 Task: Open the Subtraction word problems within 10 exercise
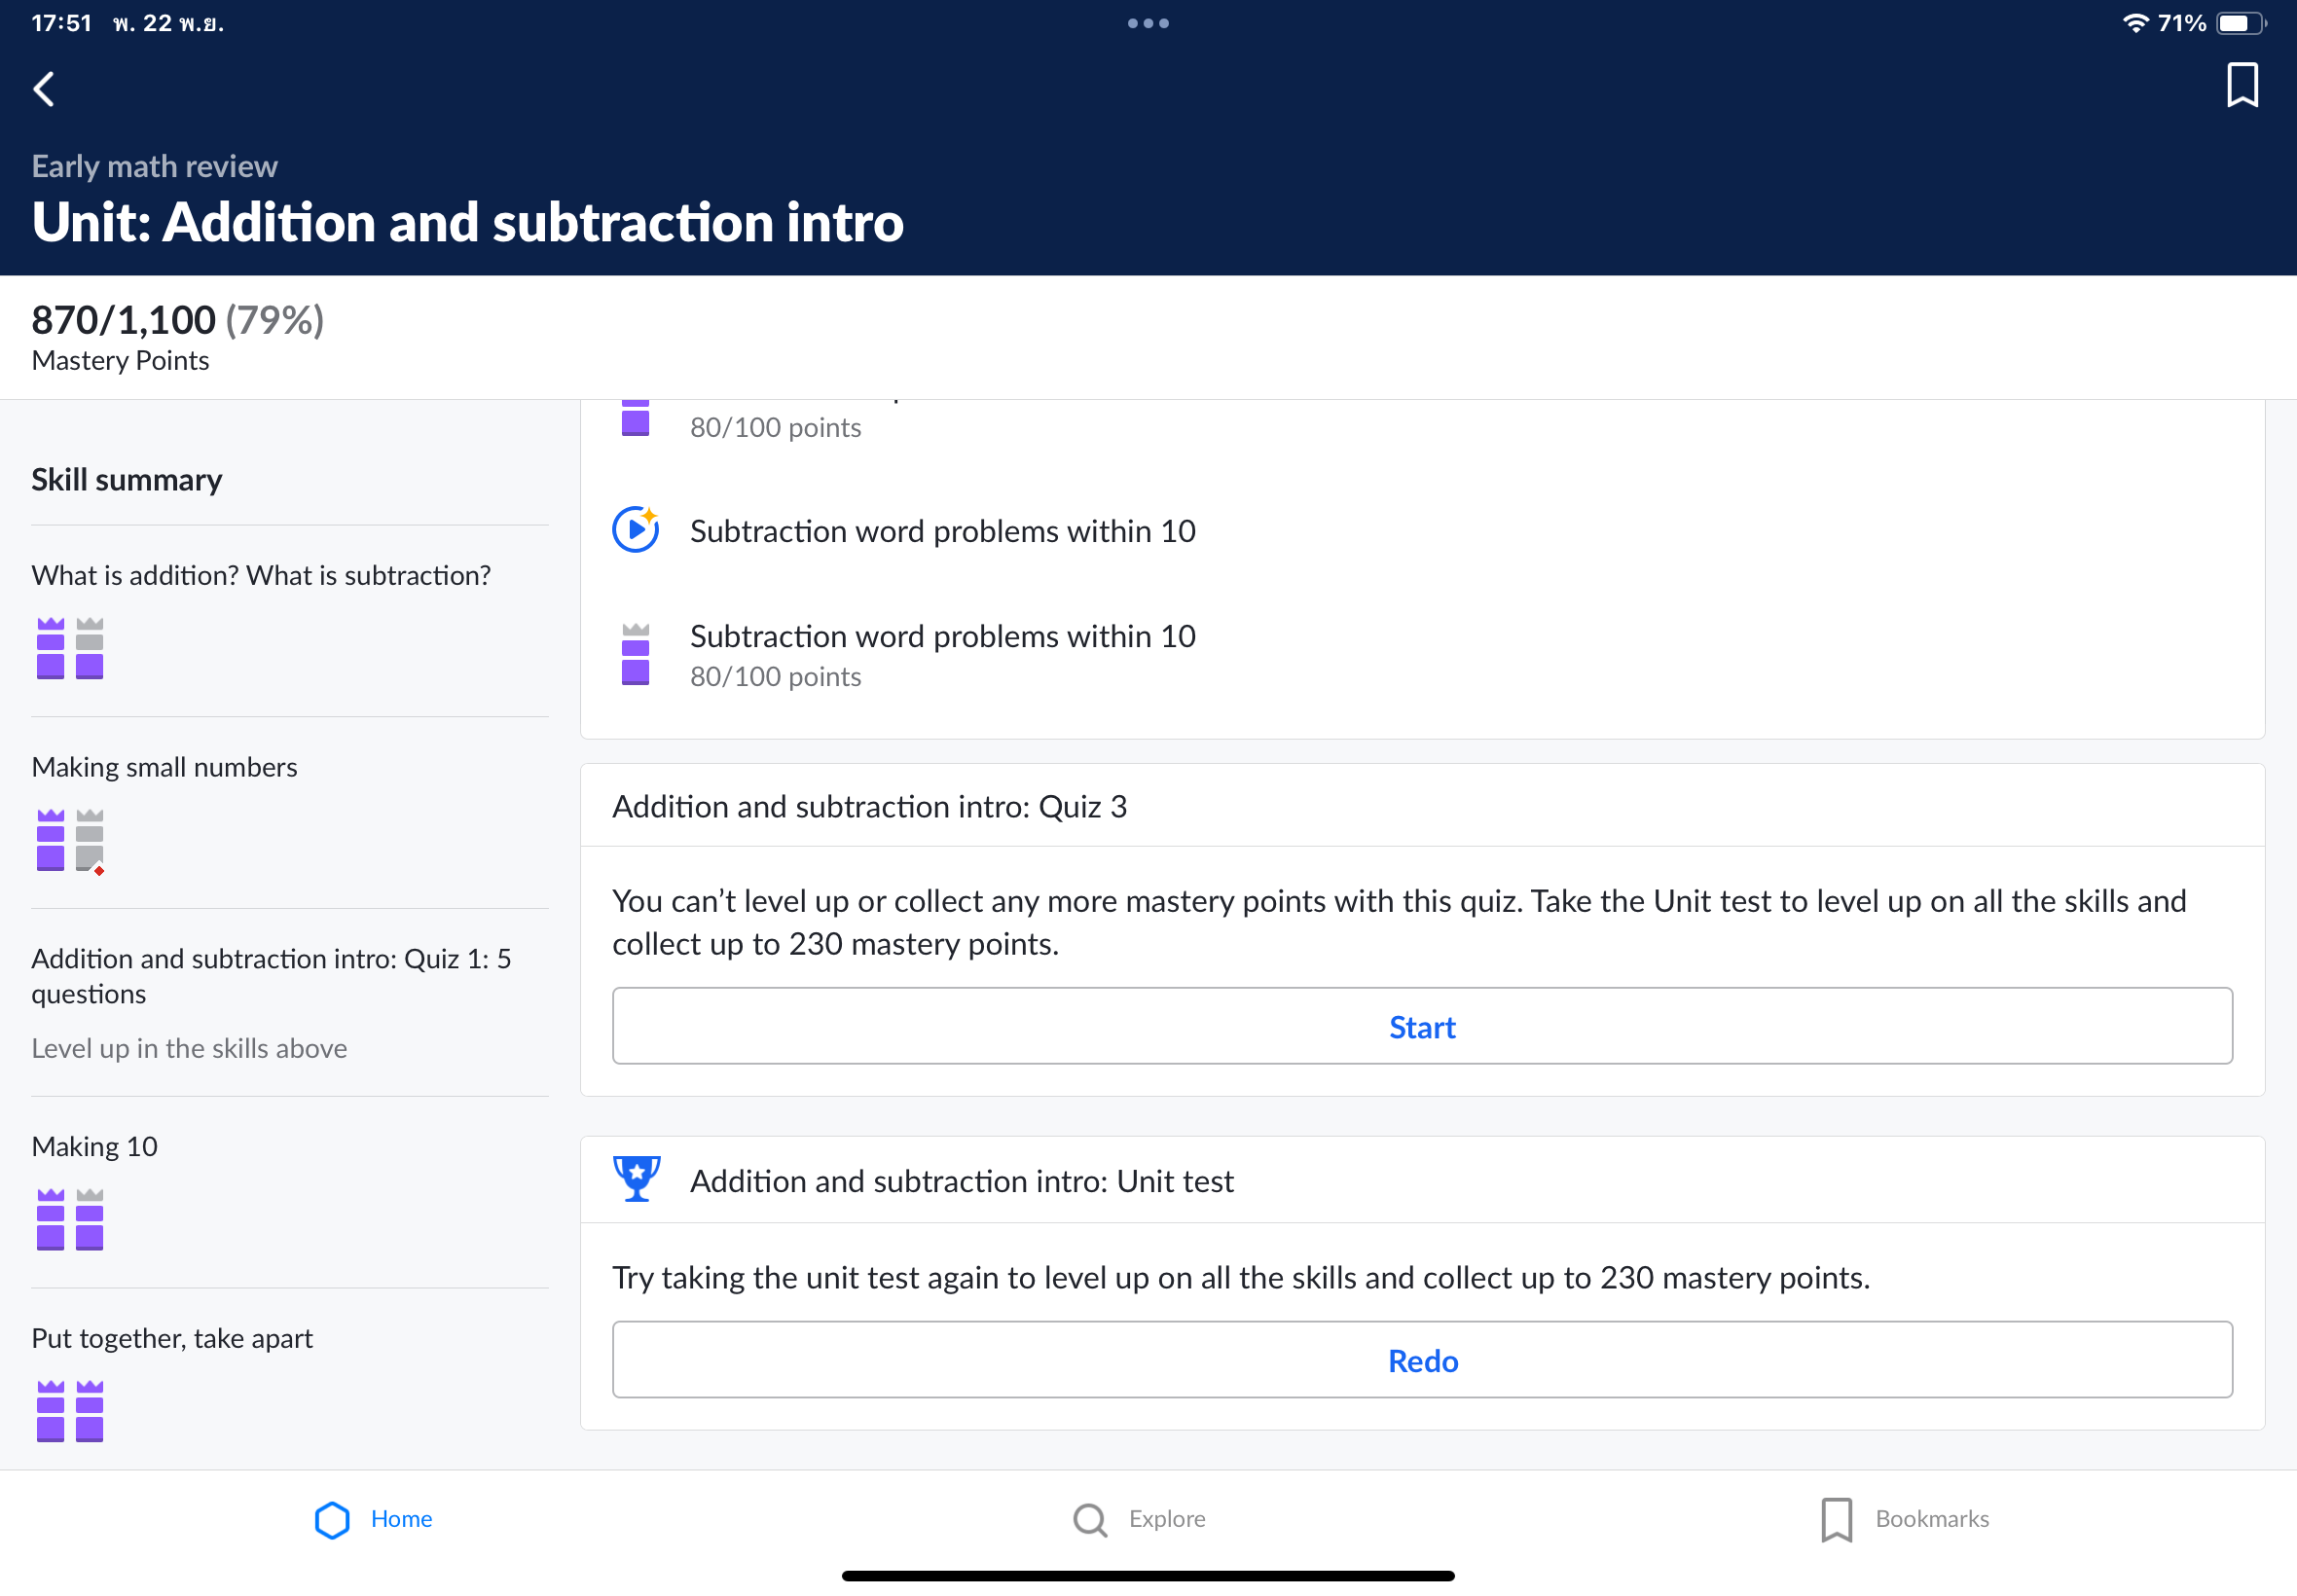coord(942,637)
